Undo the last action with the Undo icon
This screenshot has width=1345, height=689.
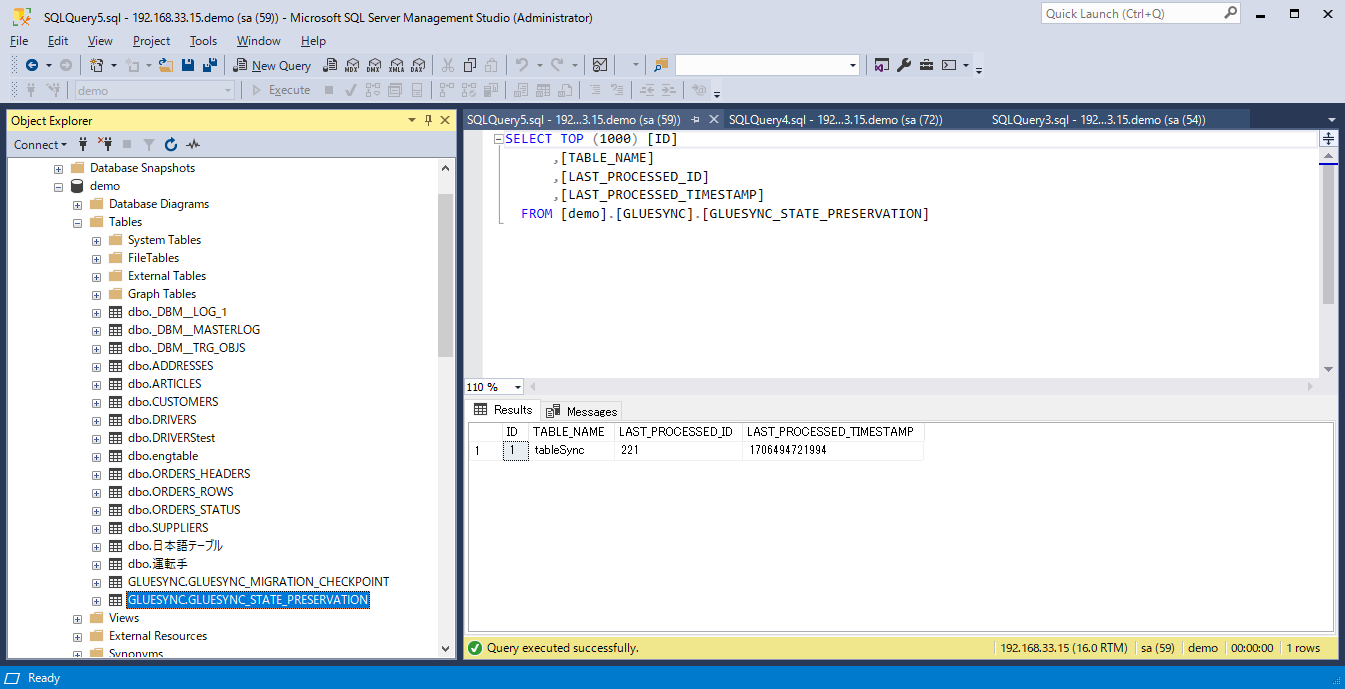(521, 65)
